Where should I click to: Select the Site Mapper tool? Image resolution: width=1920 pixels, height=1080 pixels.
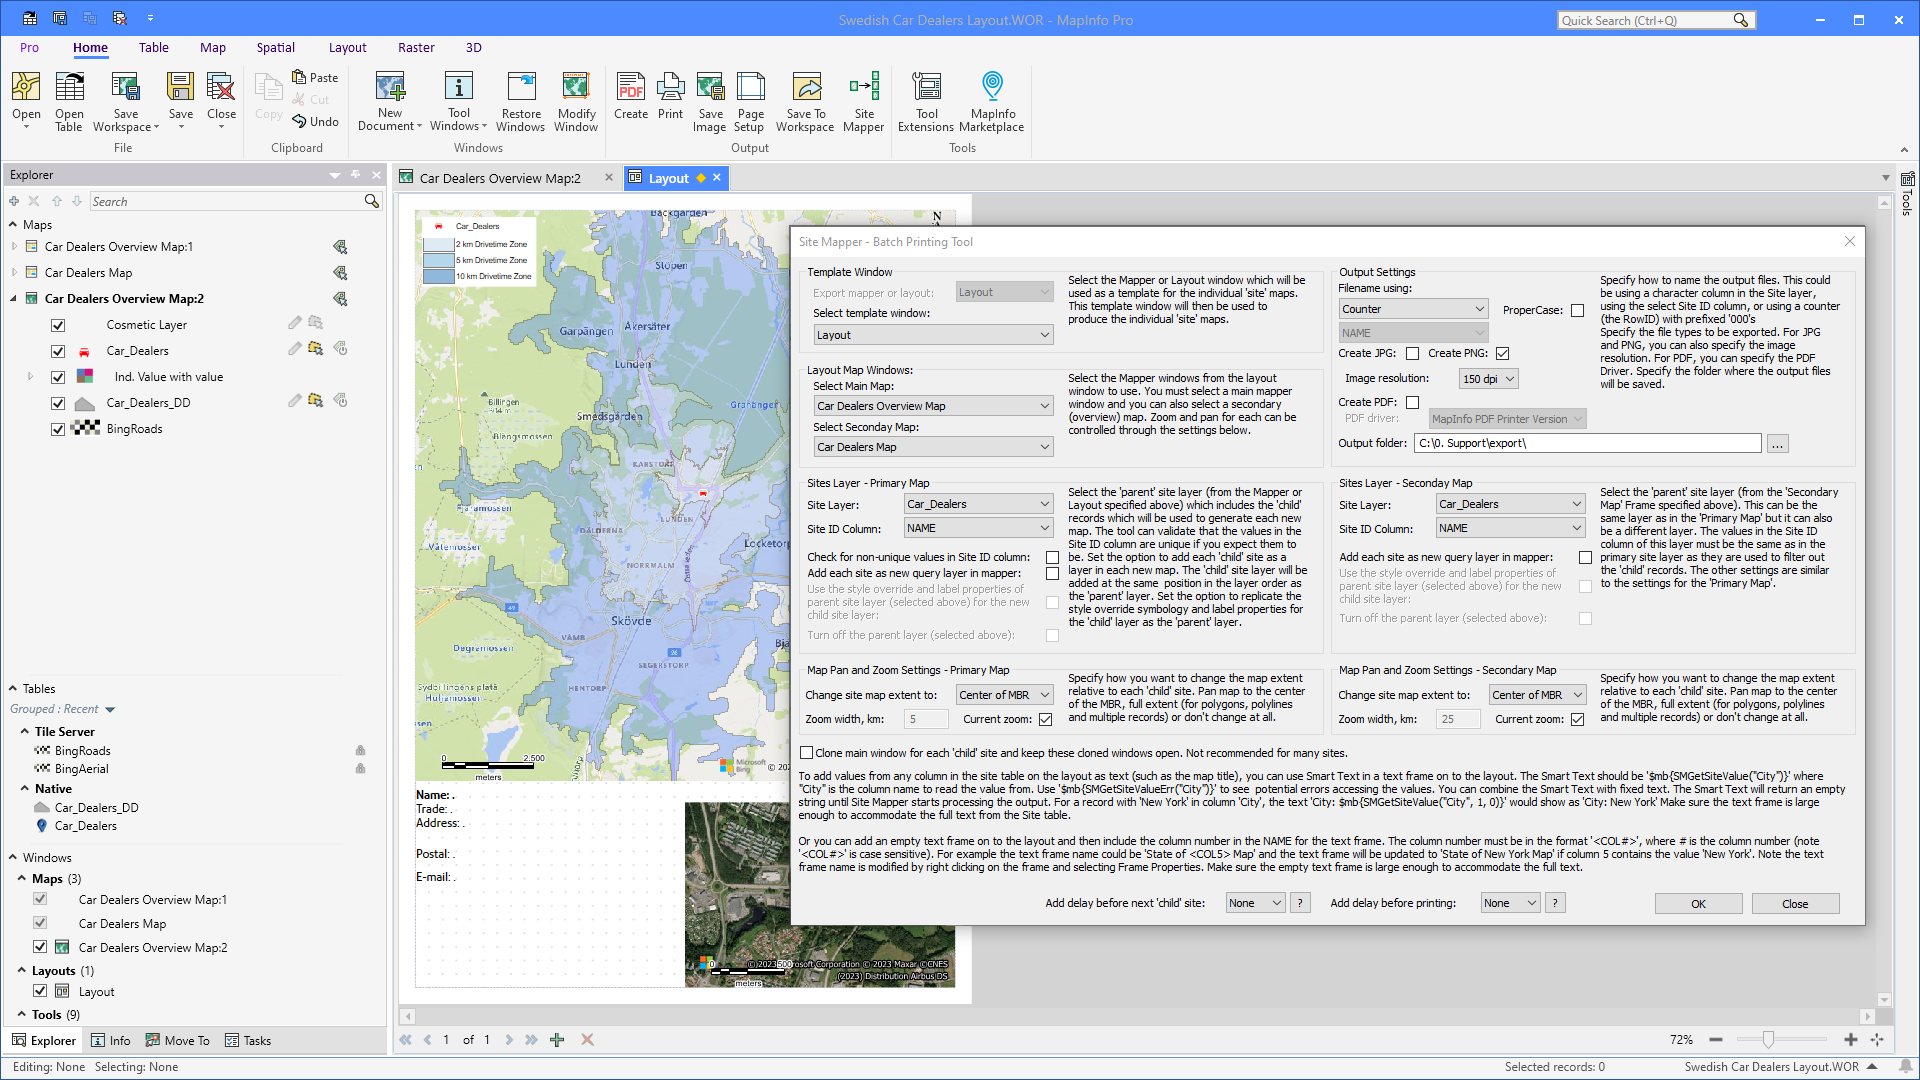863,100
